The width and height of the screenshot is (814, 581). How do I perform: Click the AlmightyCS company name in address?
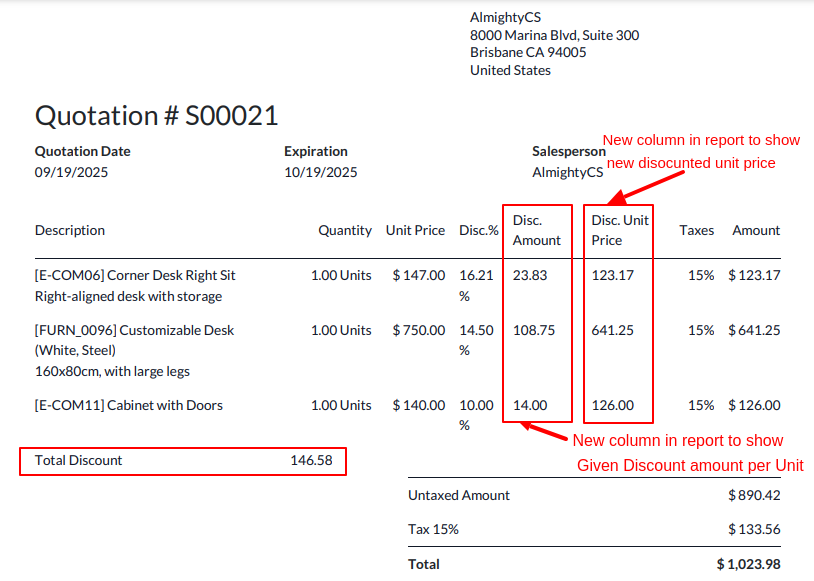(508, 17)
